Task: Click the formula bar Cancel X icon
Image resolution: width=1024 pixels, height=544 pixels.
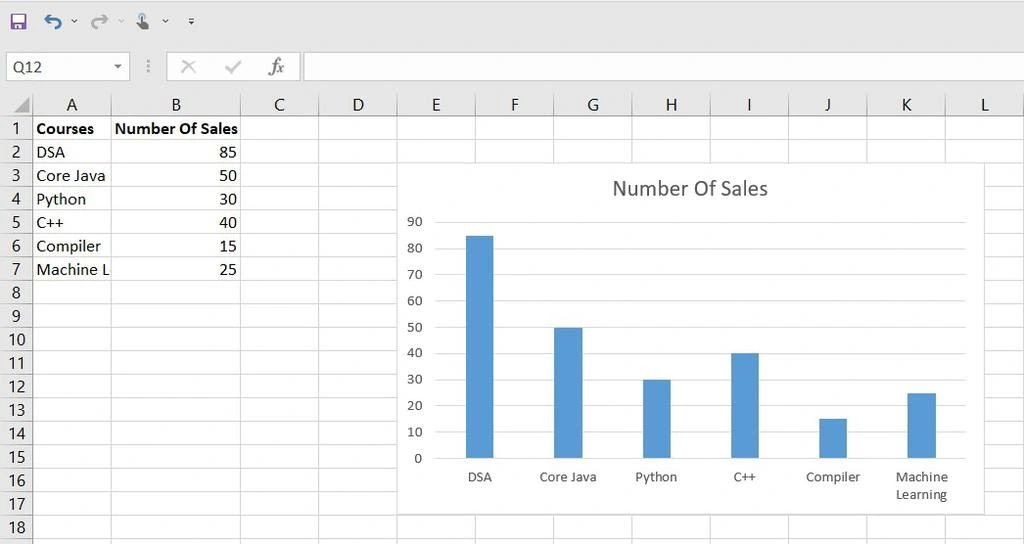Action: coord(188,67)
